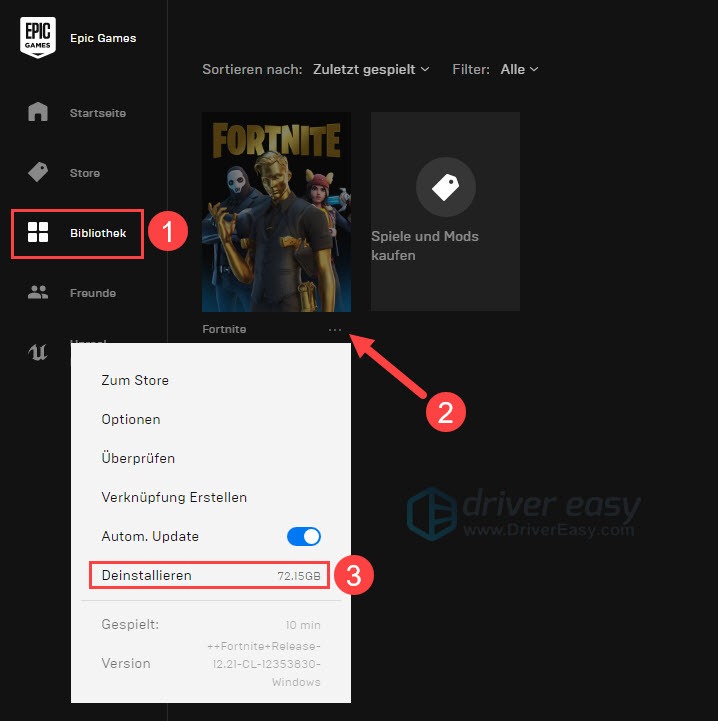Select Verknüpfung Erstellen menu entry
This screenshot has width=718, height=721.
click(x=174, y=497)
